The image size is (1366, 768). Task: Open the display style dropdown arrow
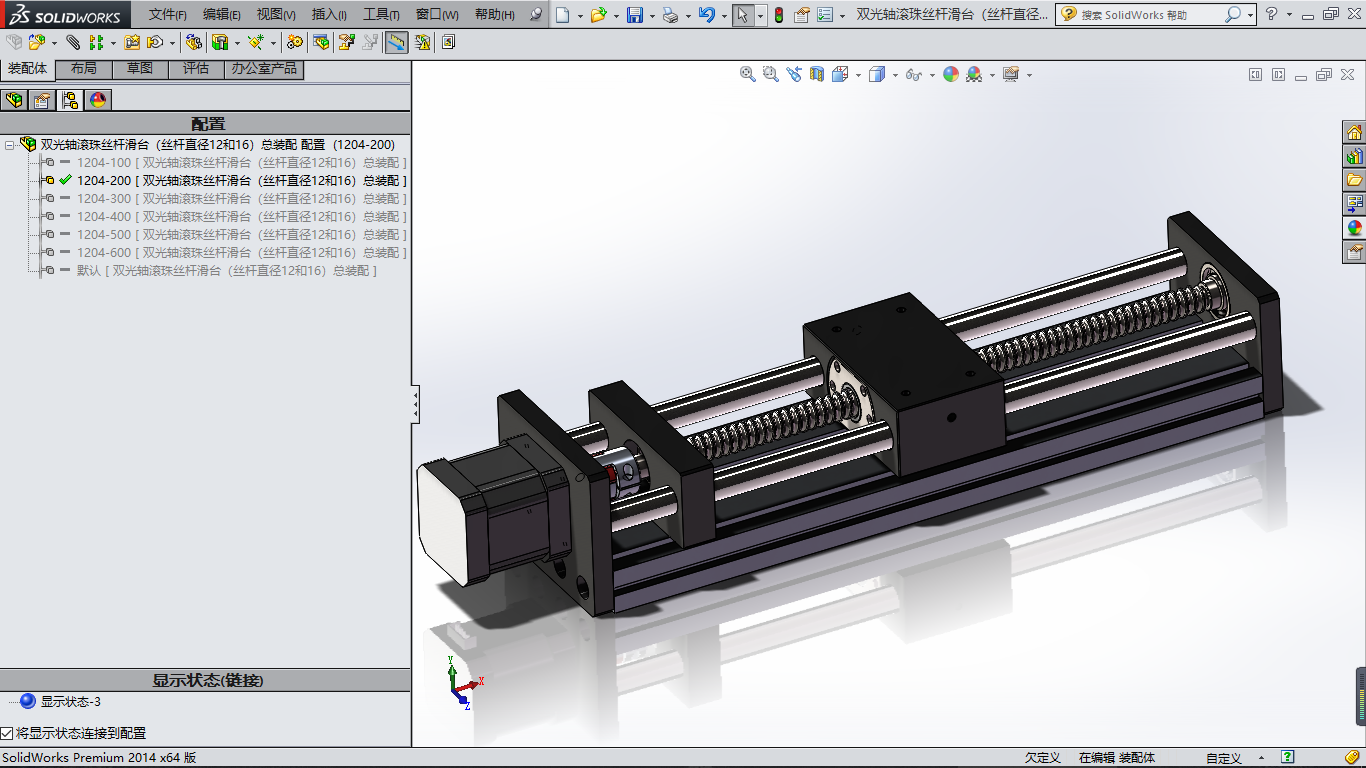(x=894, y=75)
